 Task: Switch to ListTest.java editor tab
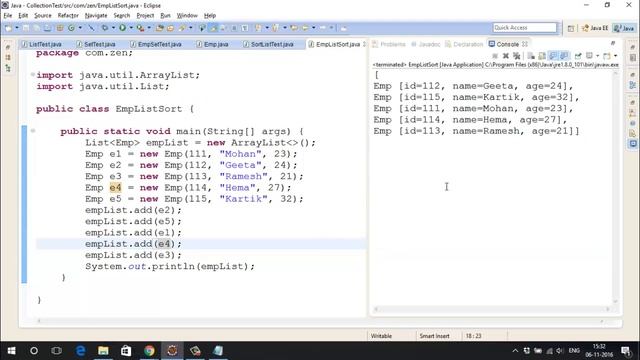pos(42,44)
